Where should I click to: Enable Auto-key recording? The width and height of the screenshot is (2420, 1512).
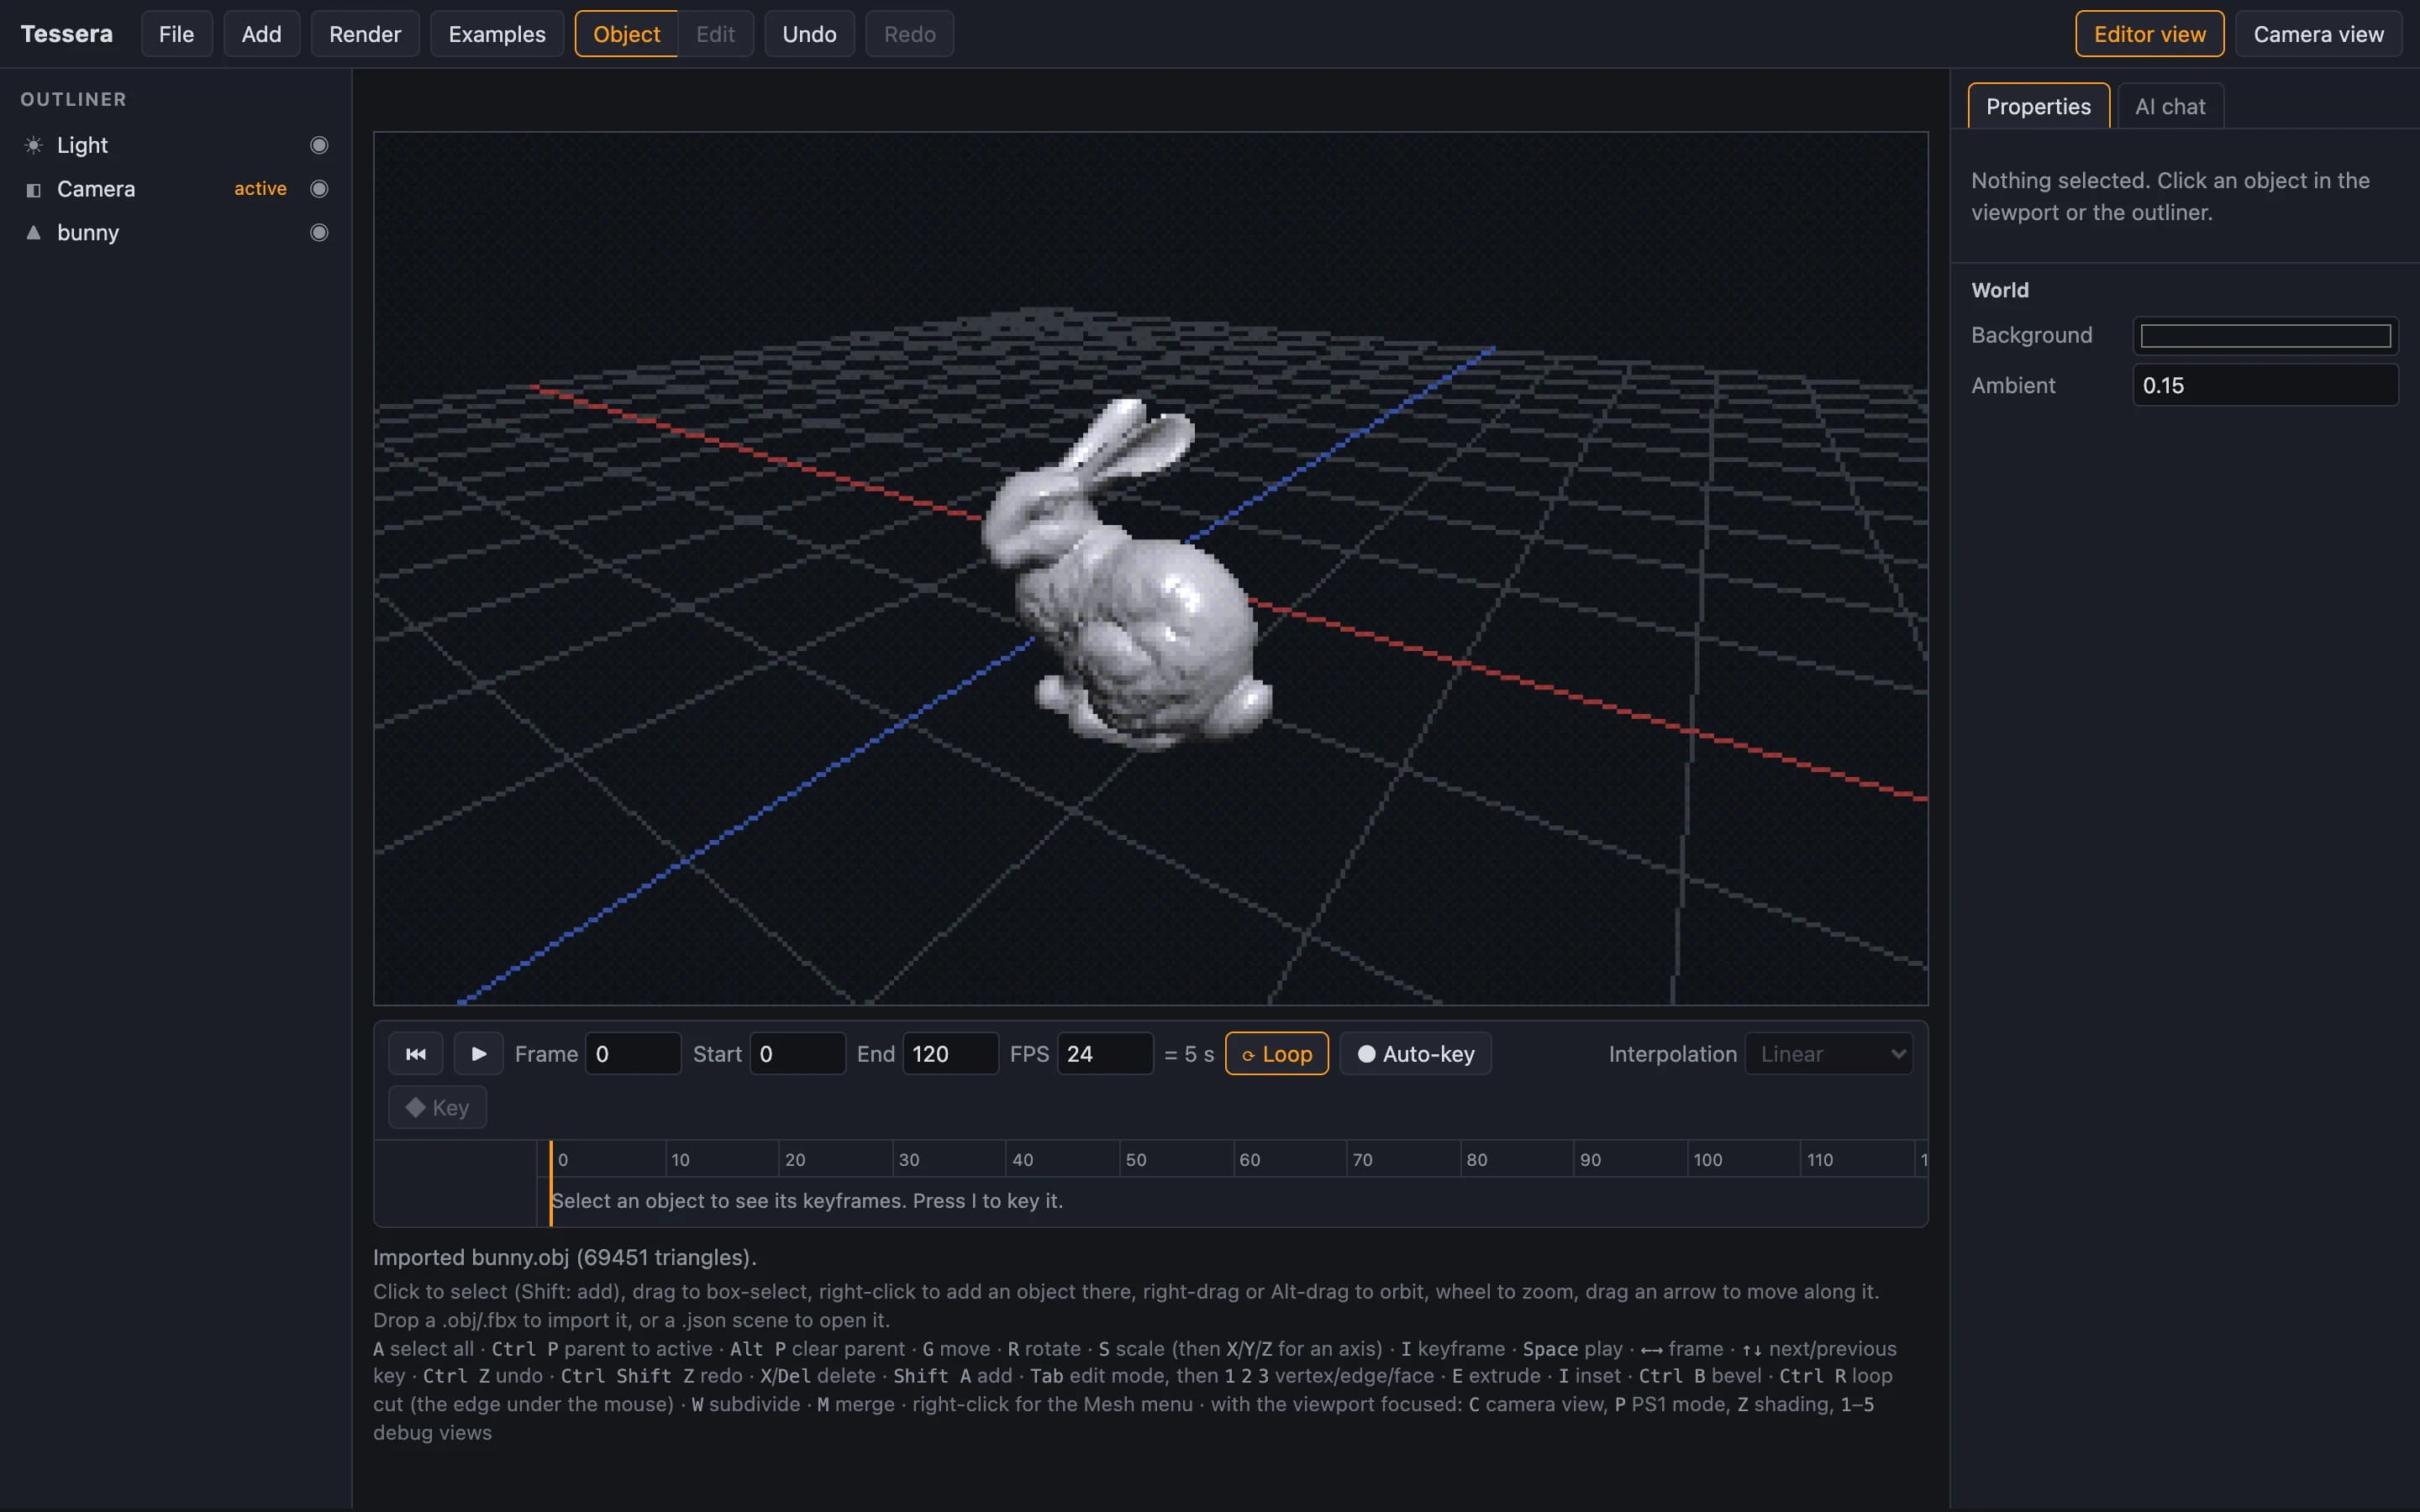(1415, 1053)
